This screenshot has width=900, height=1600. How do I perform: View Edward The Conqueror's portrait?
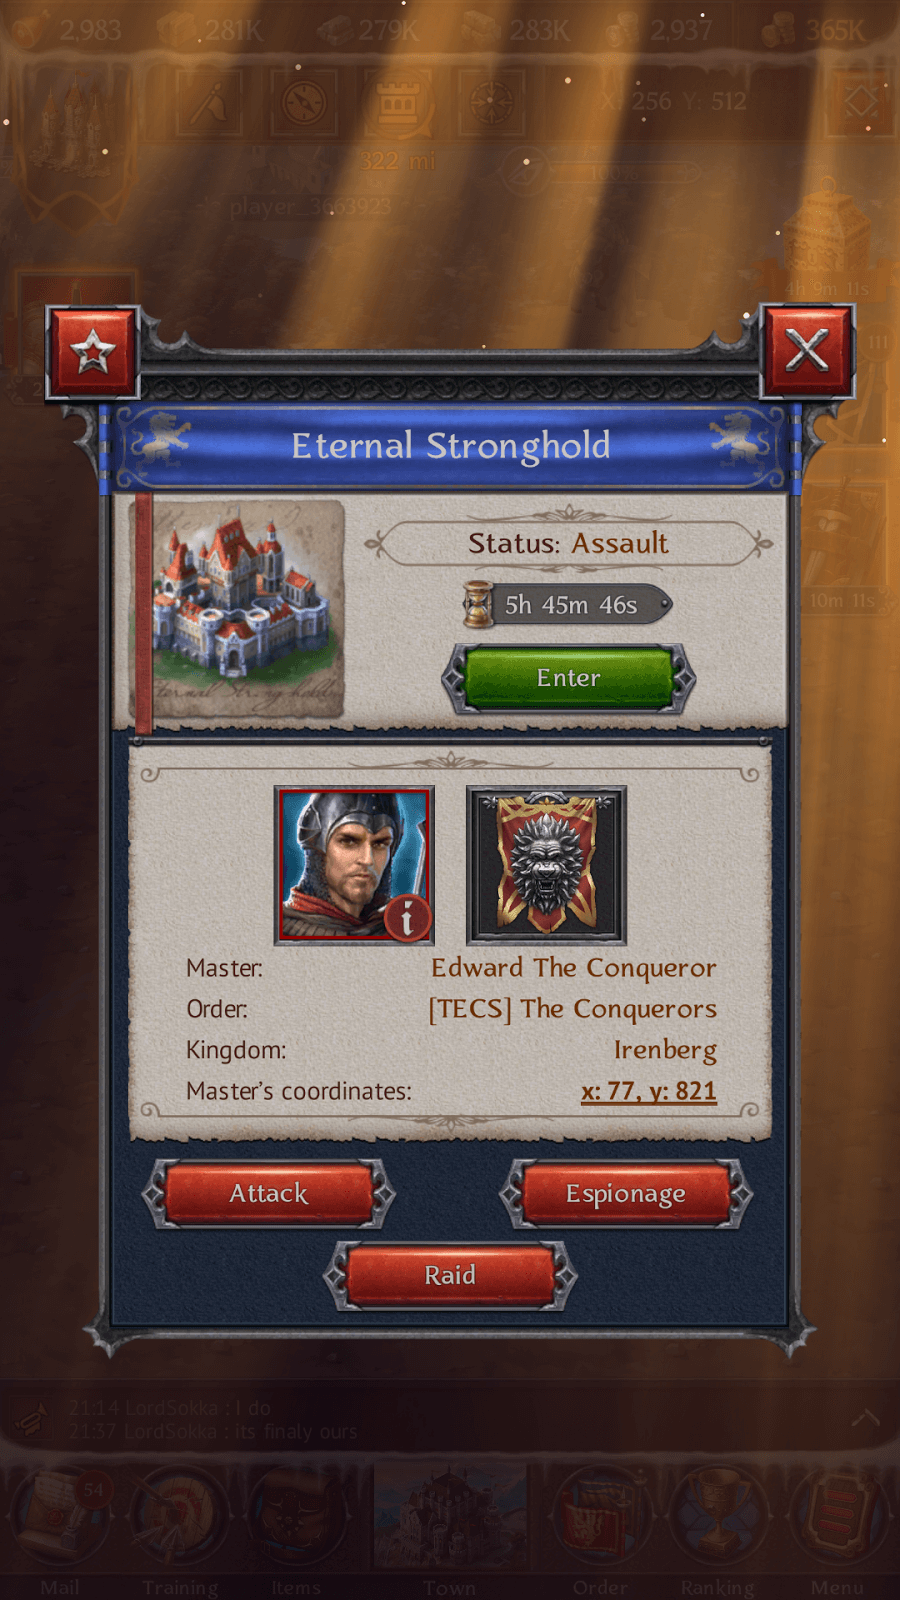(x=354, y=865)
